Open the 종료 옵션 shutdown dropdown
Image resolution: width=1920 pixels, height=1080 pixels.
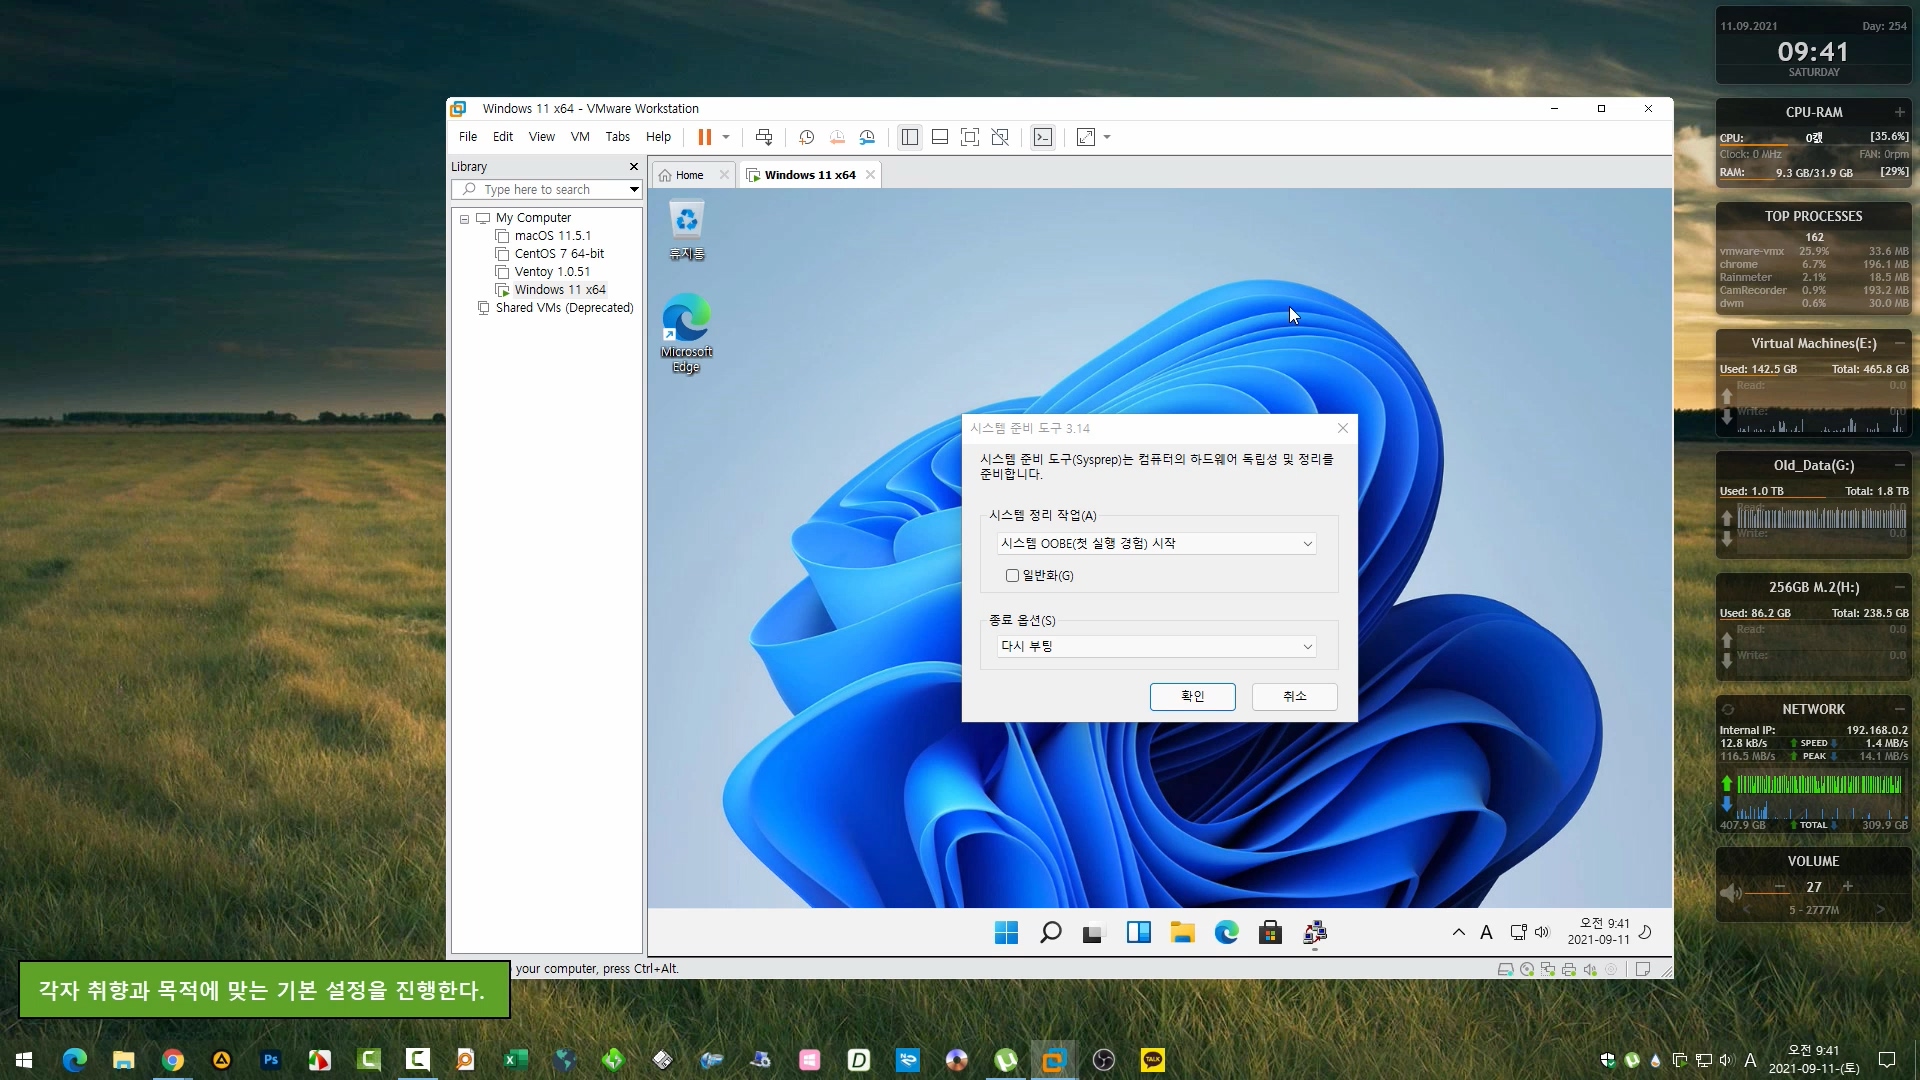pos(1156,646)
